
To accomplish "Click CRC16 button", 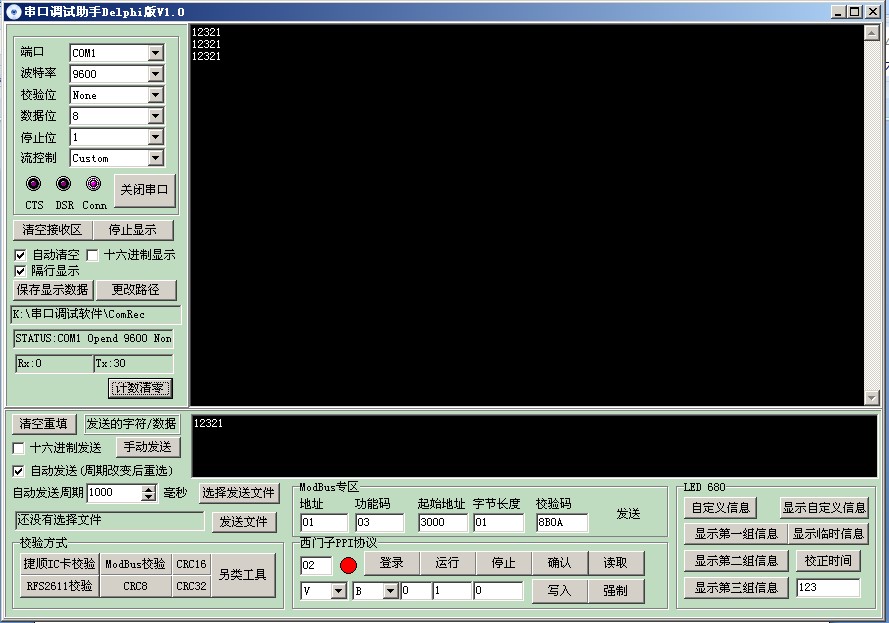I will coord(191,564).
